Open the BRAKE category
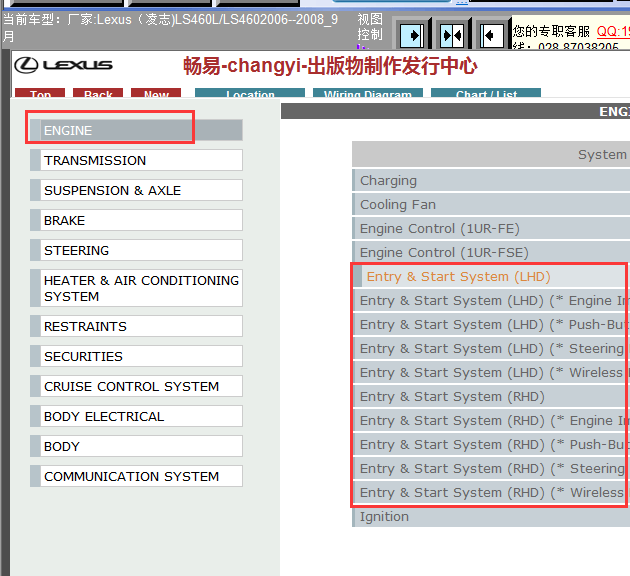Image resolution: width=630 pixels, height=576 pixels. point(136,220)
